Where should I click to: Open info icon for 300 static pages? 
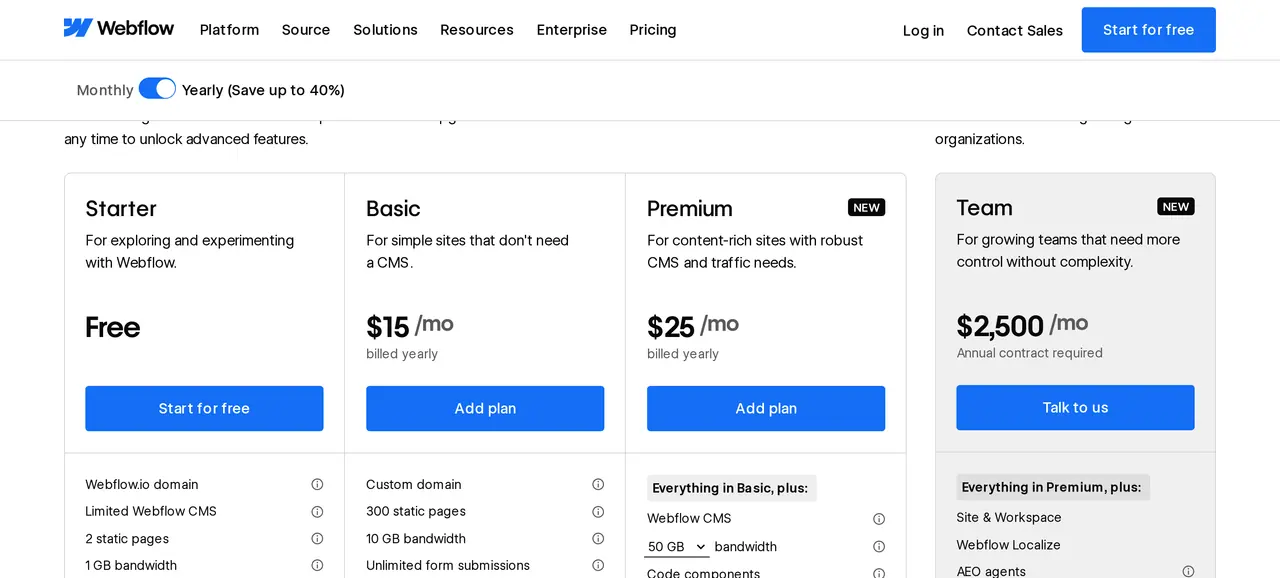click(x=598, y=511)
